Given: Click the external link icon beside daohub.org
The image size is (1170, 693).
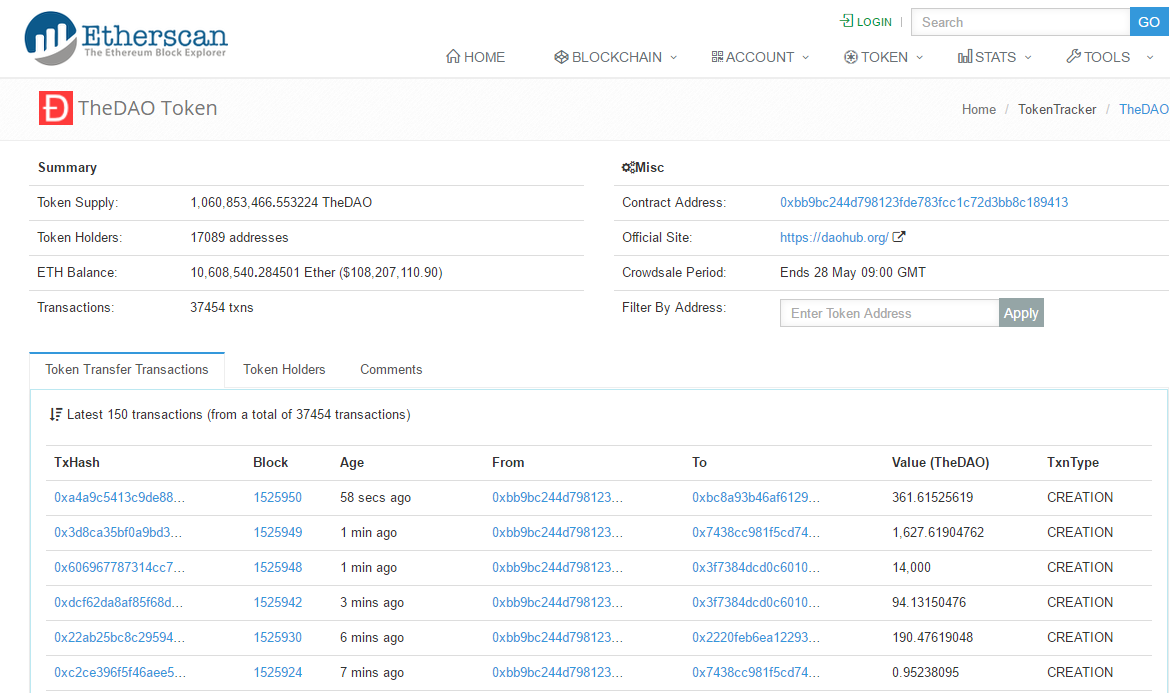Looking at the screenshot, I should (899, 237).
